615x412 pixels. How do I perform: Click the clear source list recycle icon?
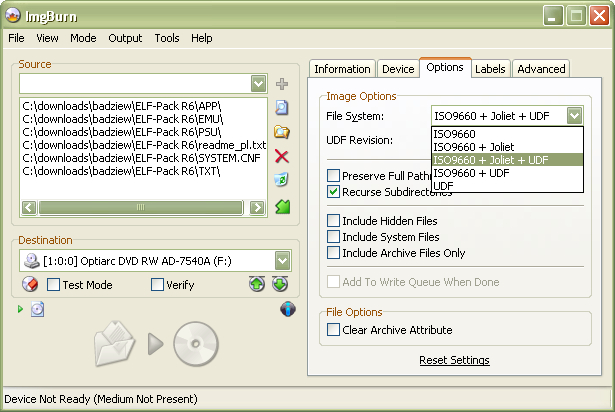tap(282, 180)
